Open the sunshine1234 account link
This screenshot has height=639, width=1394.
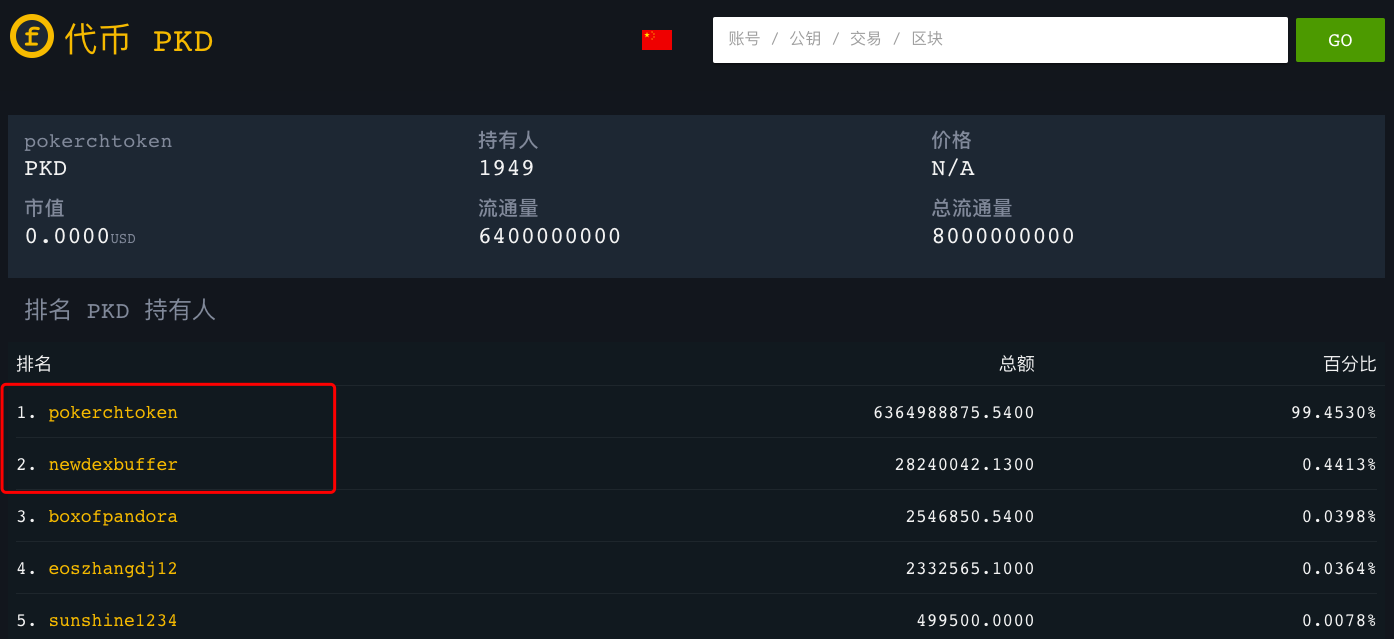coord(113,620)
